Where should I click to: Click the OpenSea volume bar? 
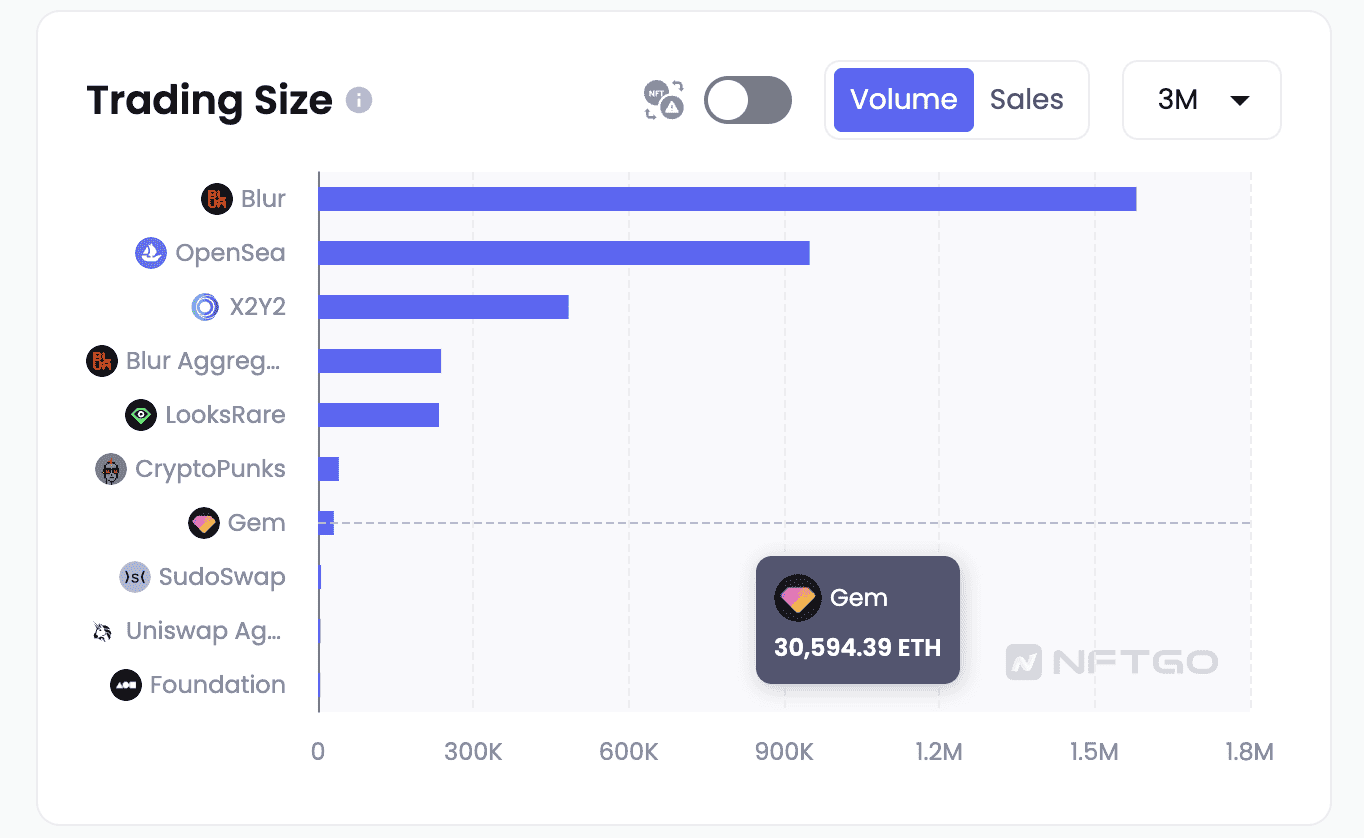click(564, 253)
